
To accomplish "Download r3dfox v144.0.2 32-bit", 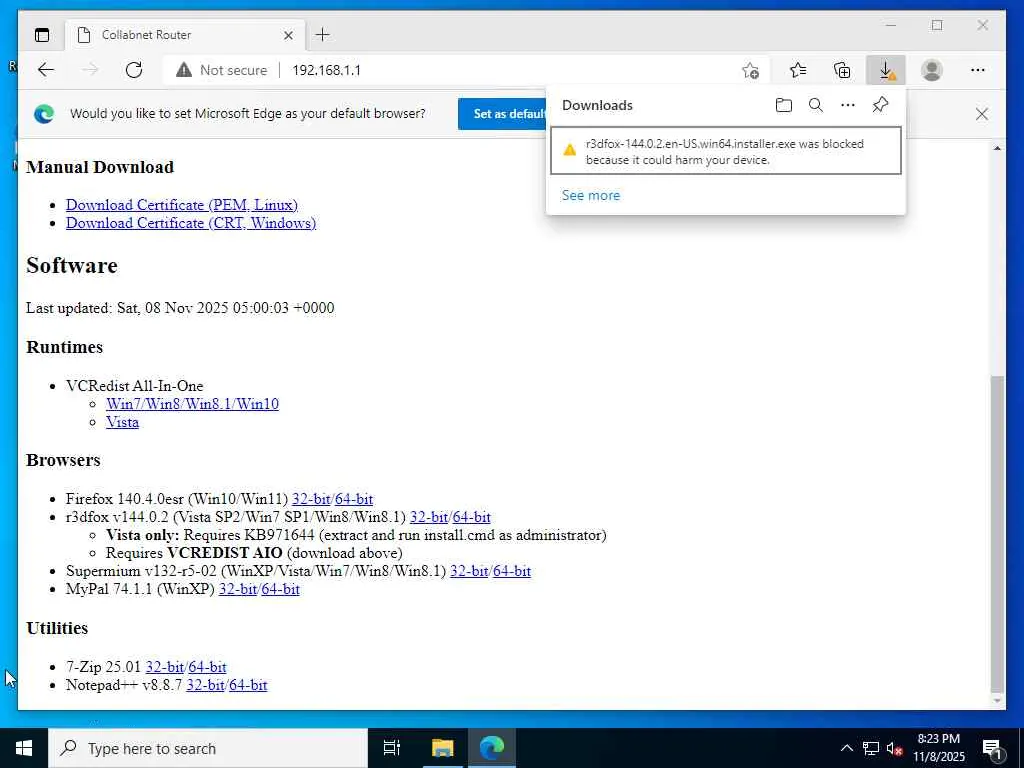I will pyautogui.click(x=428, y=517).
